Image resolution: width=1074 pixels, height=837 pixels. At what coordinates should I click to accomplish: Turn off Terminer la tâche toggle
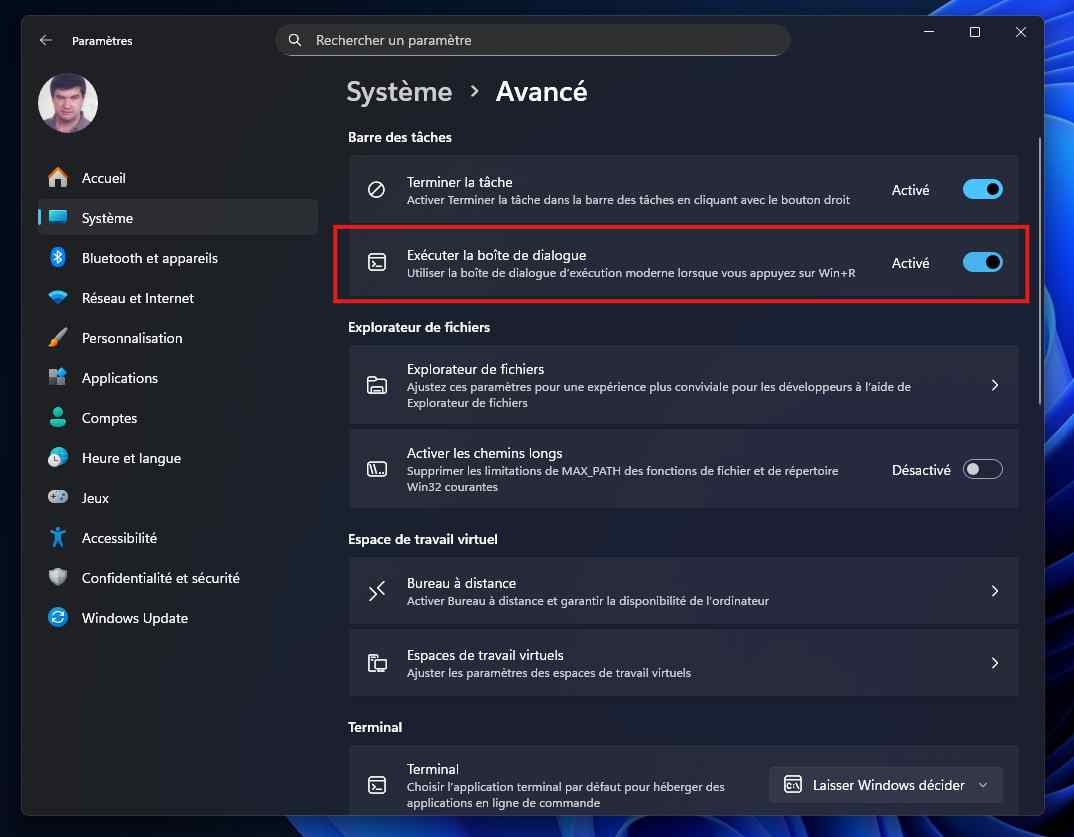982,190
